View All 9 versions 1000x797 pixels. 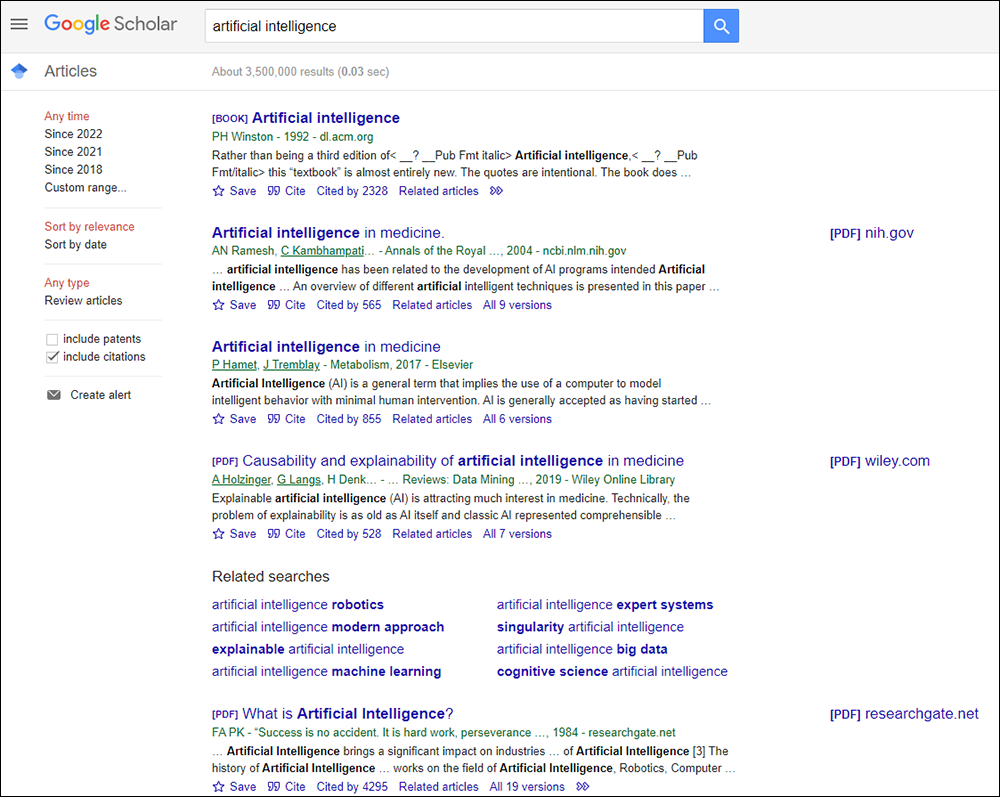point(517,305)
